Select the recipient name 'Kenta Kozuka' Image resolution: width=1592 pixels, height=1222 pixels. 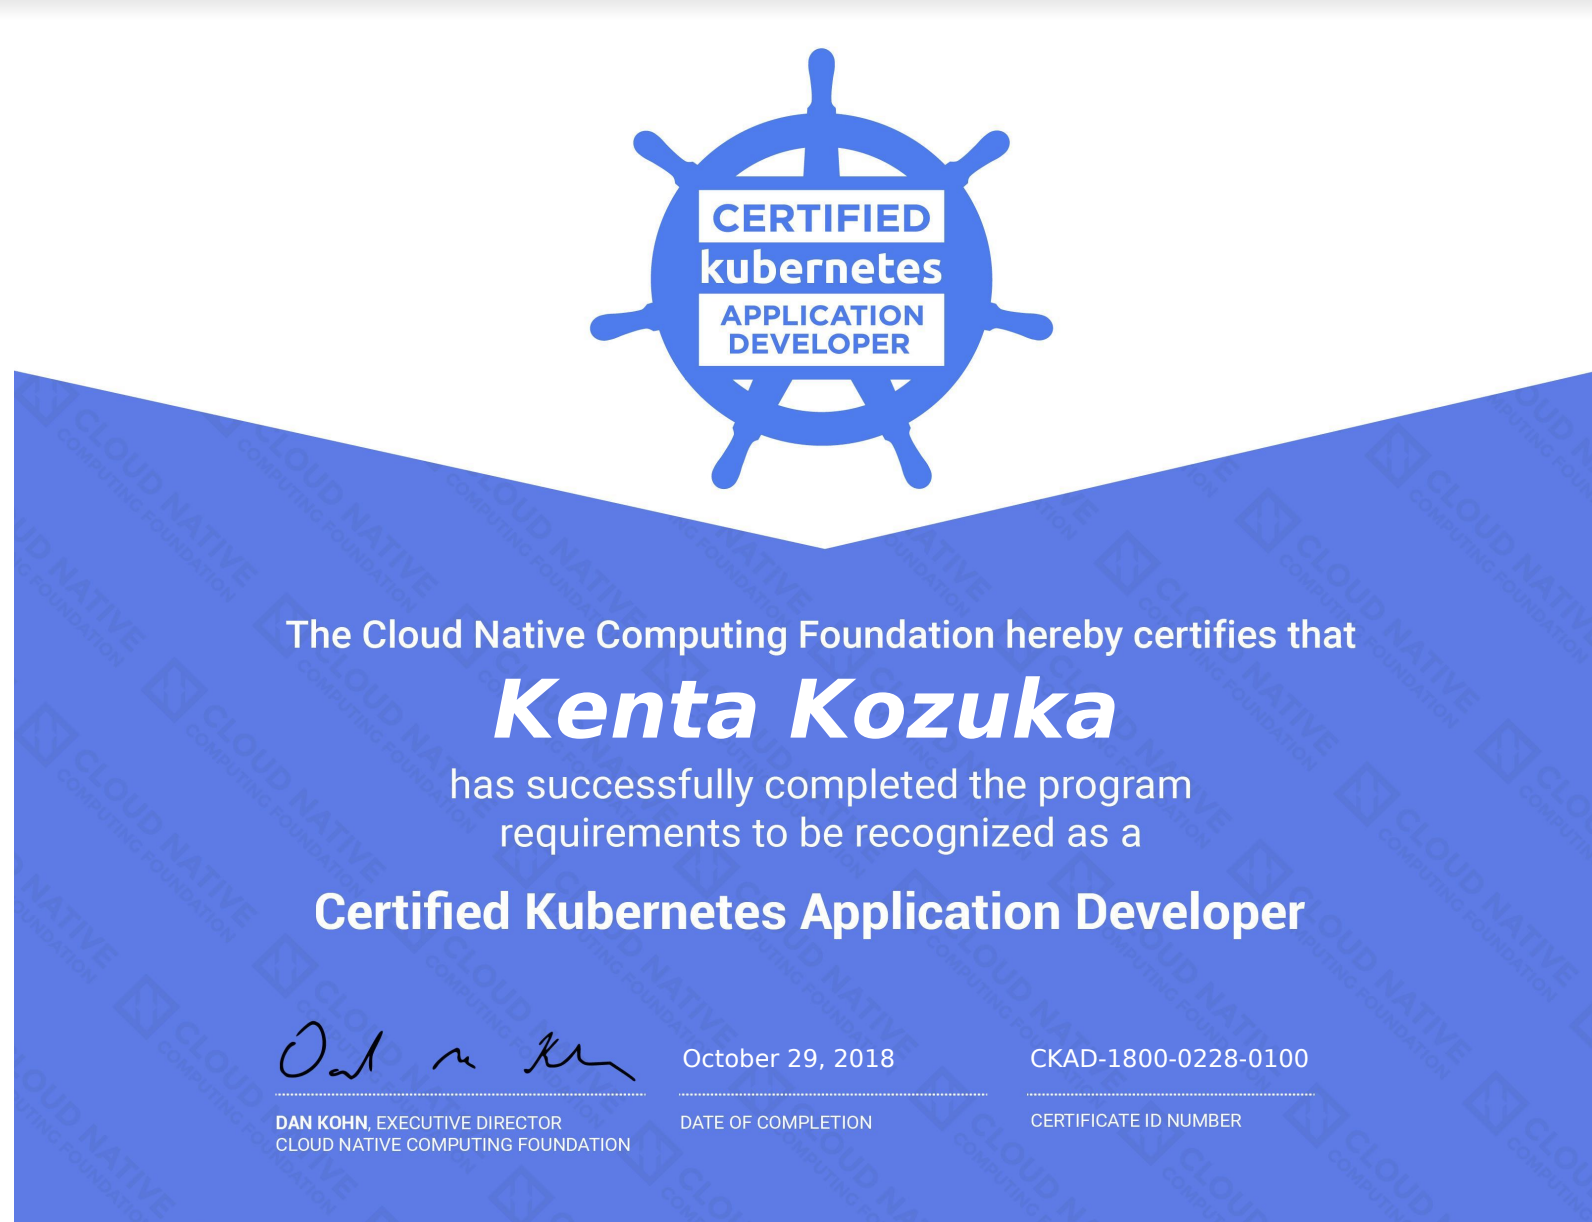(x=805, y=708)
